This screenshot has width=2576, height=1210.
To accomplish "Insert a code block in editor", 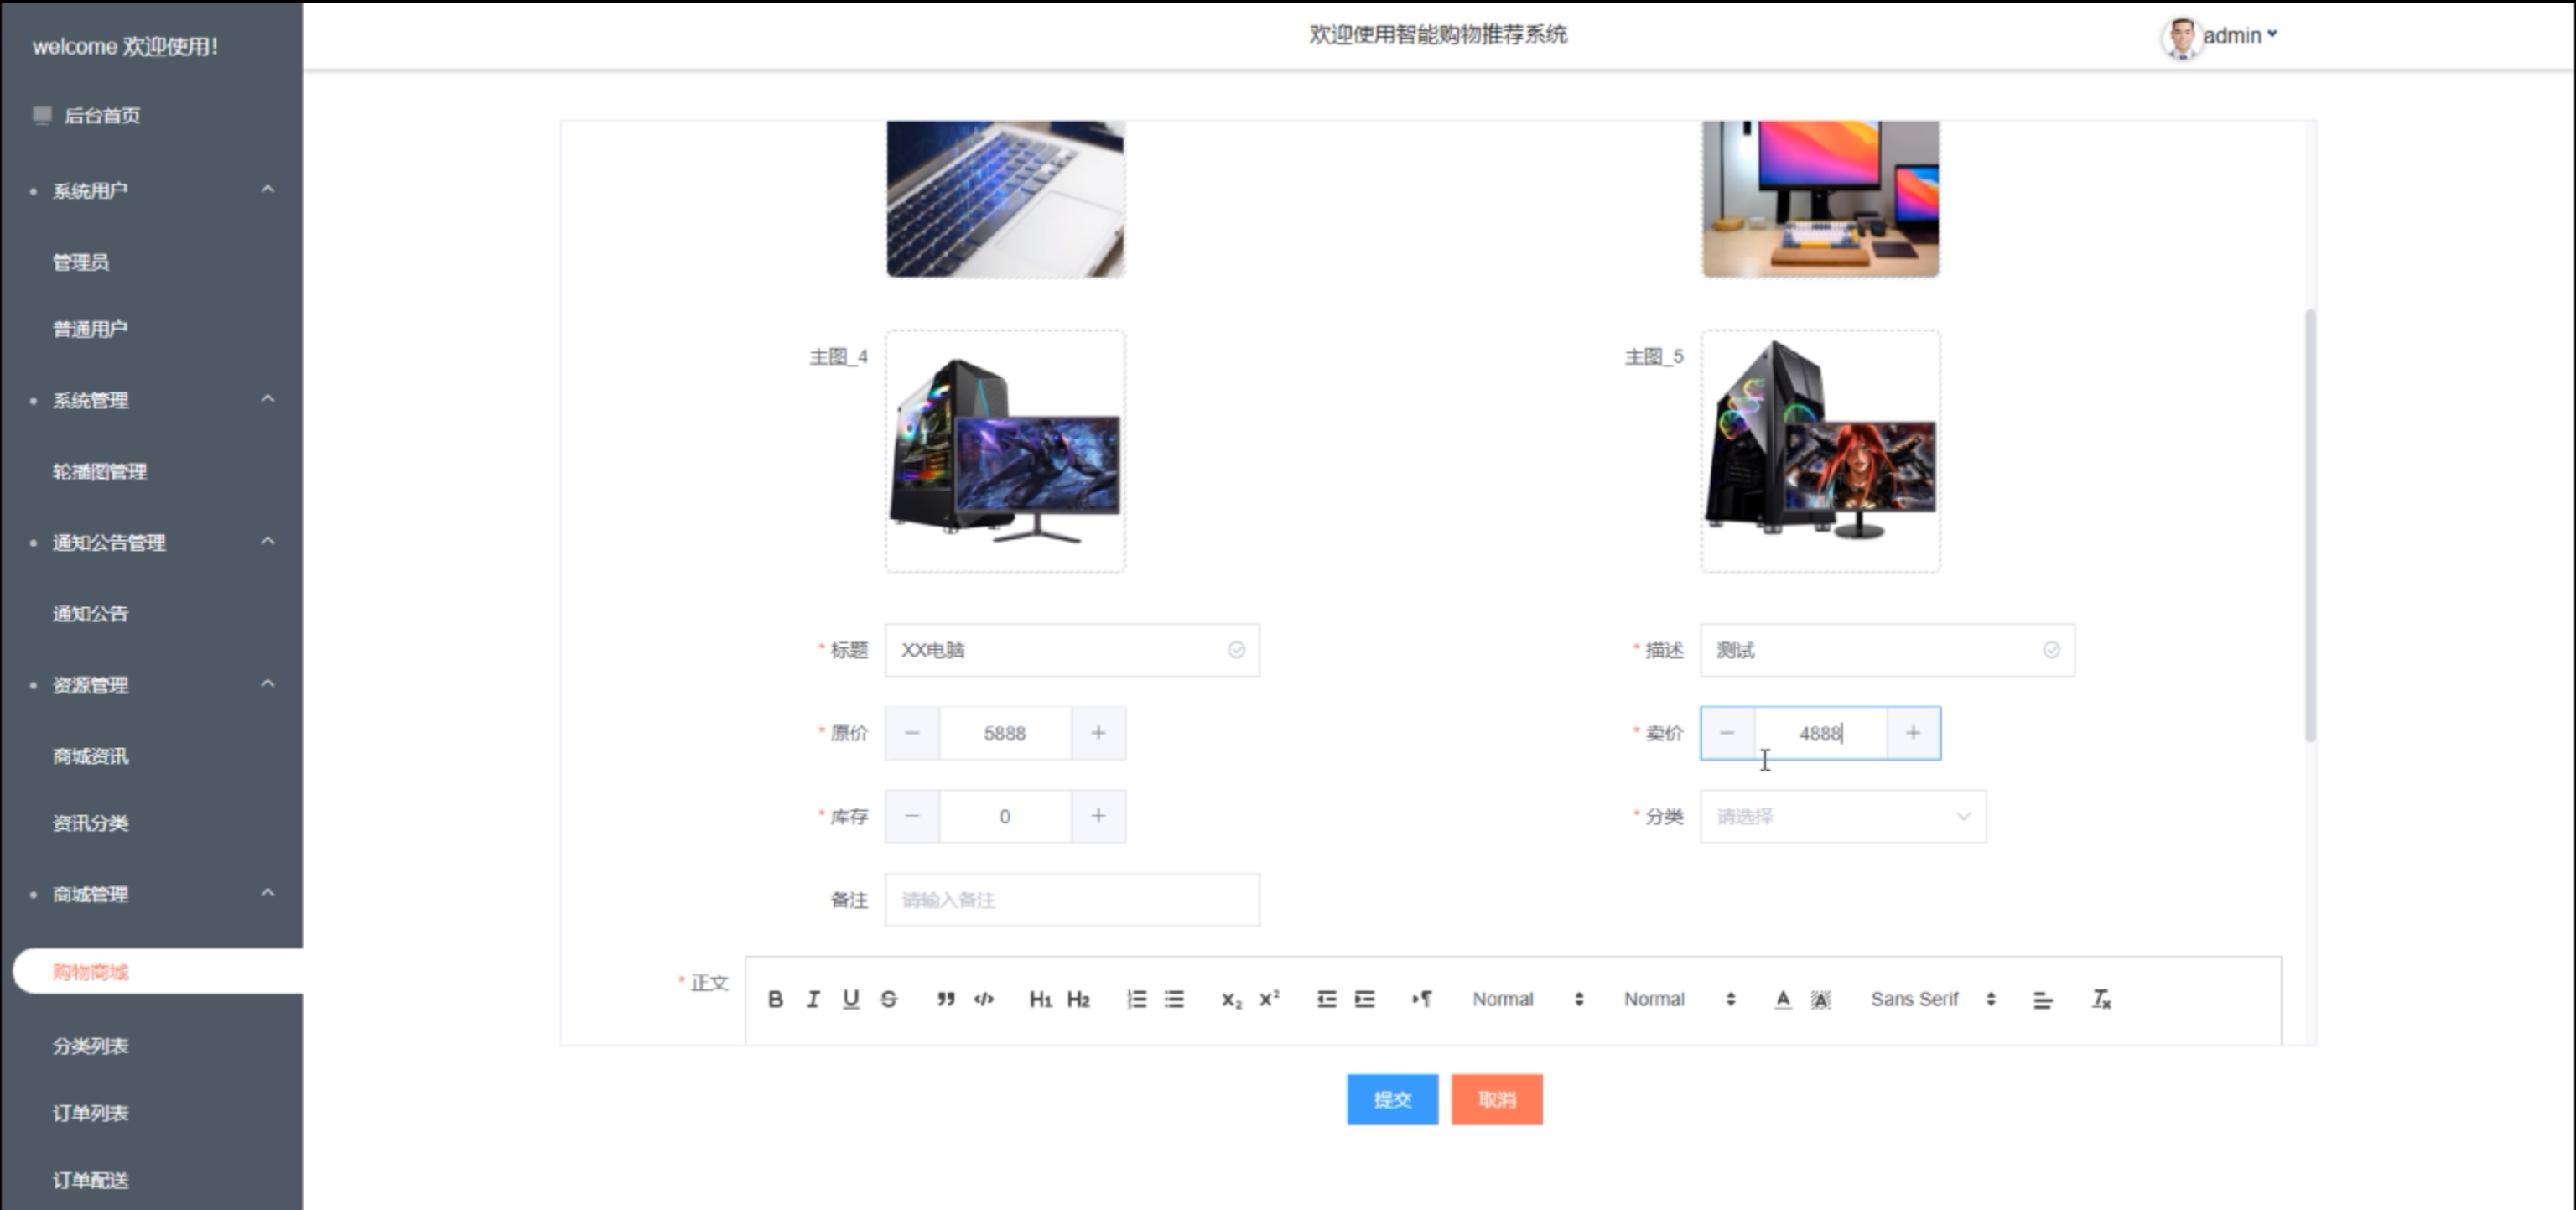I will click(x=984, y=999).
